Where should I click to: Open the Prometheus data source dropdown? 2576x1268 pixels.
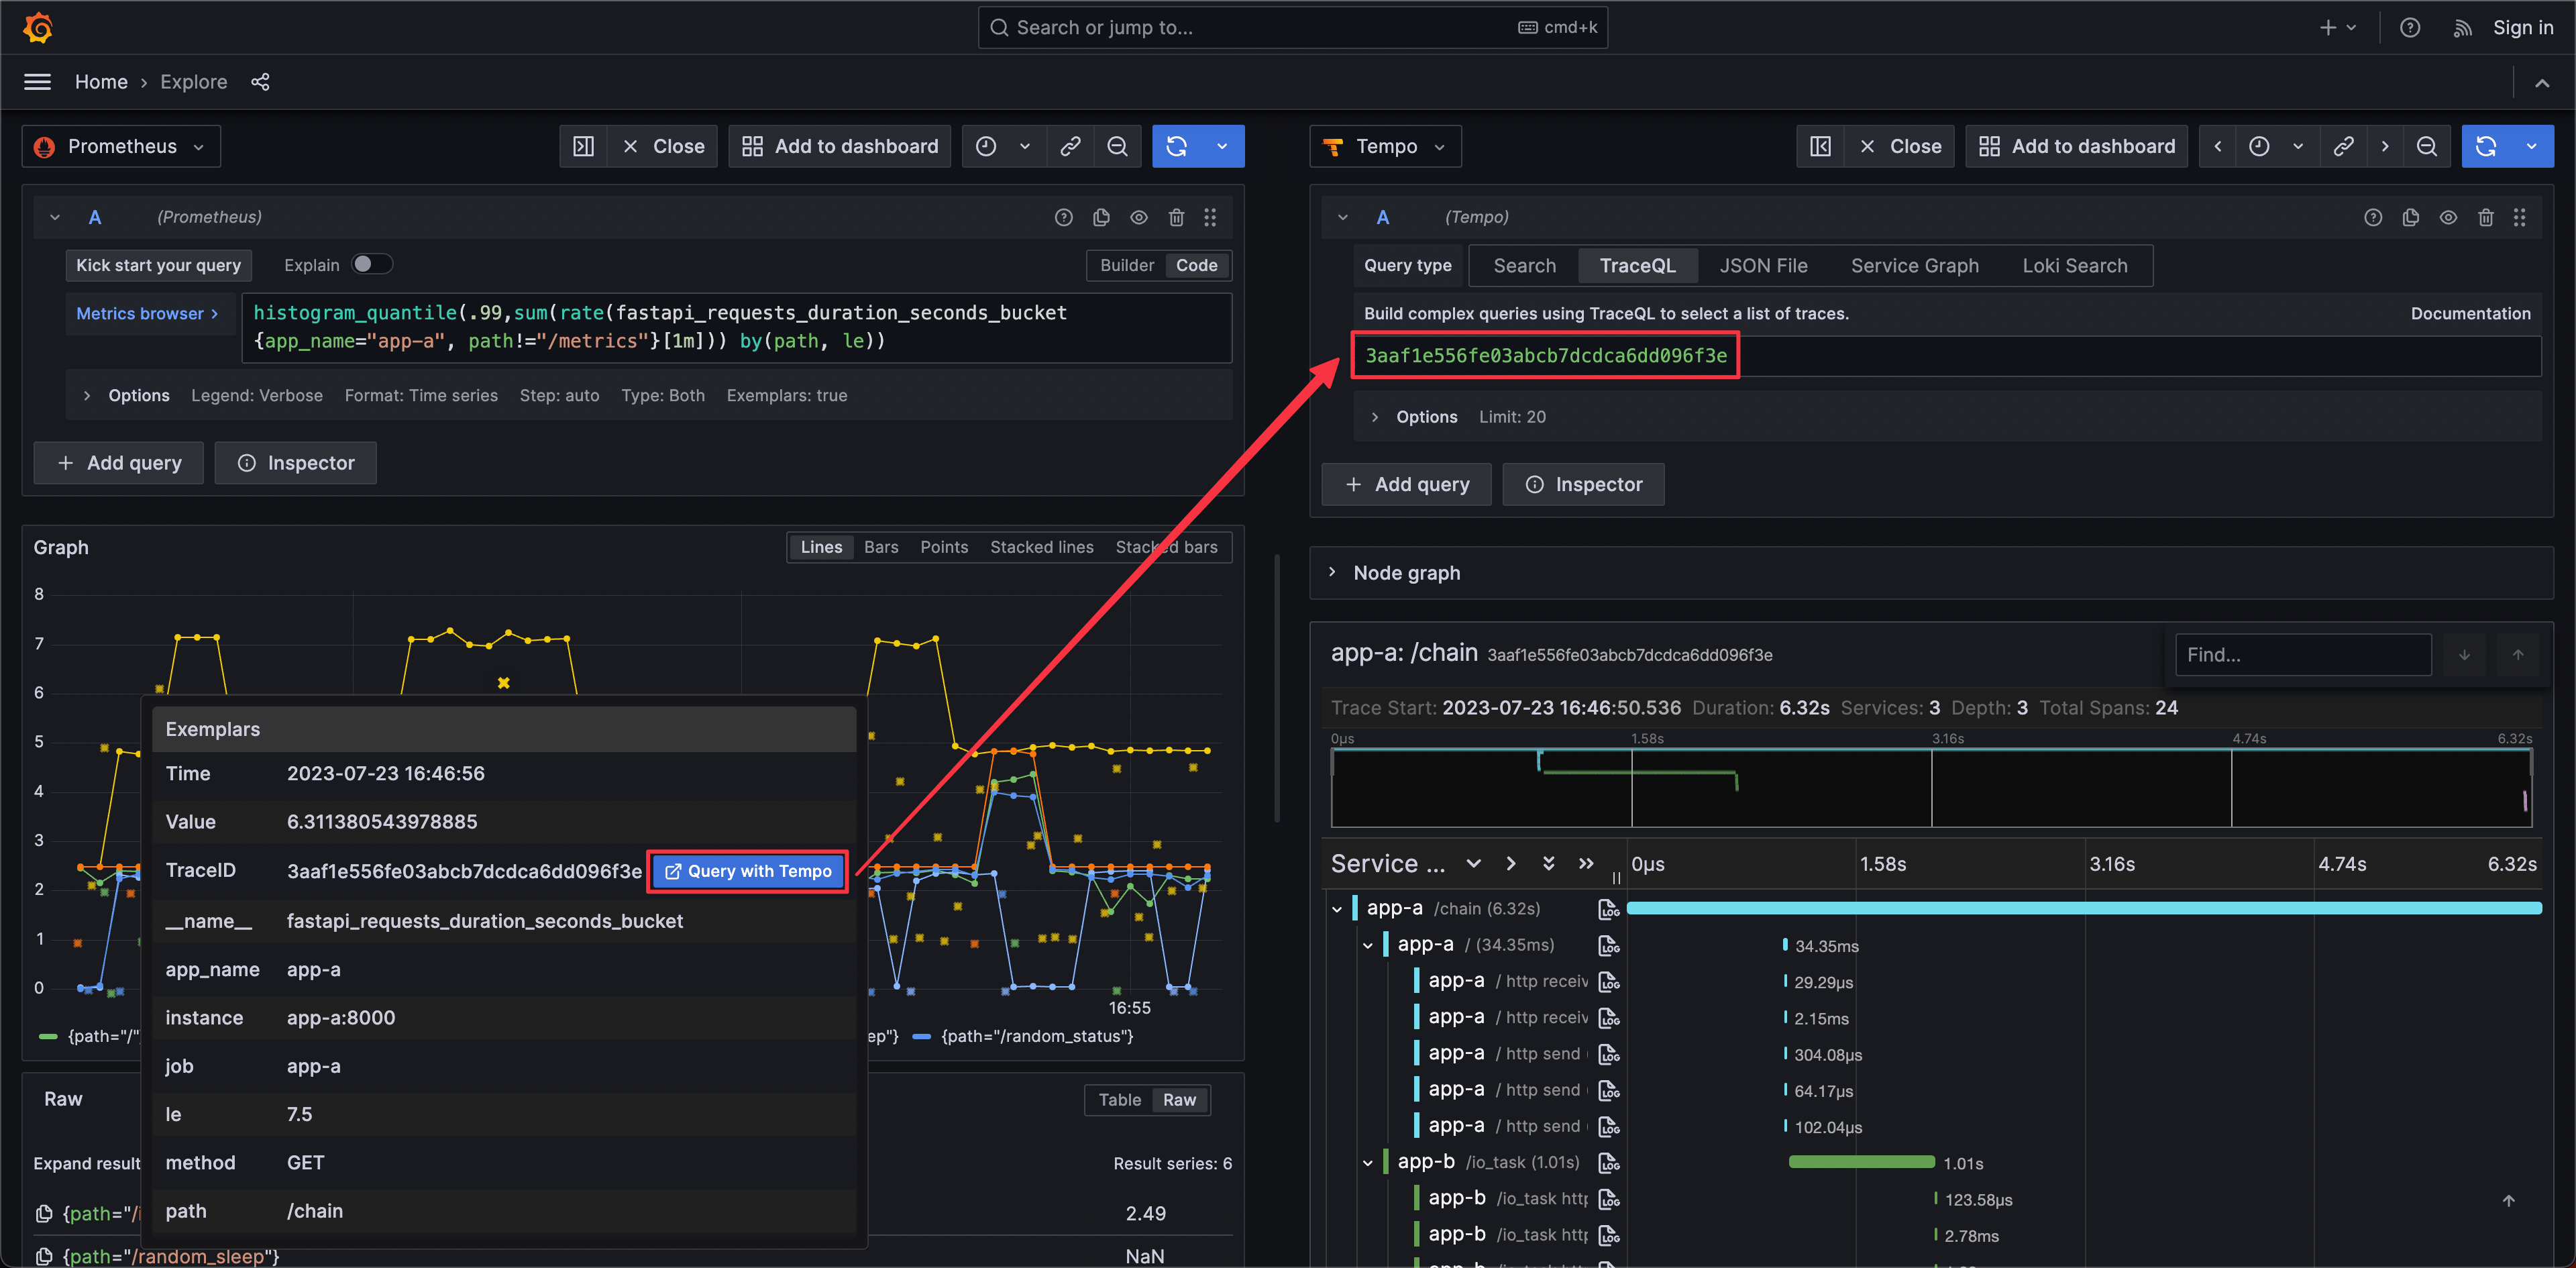121,146
